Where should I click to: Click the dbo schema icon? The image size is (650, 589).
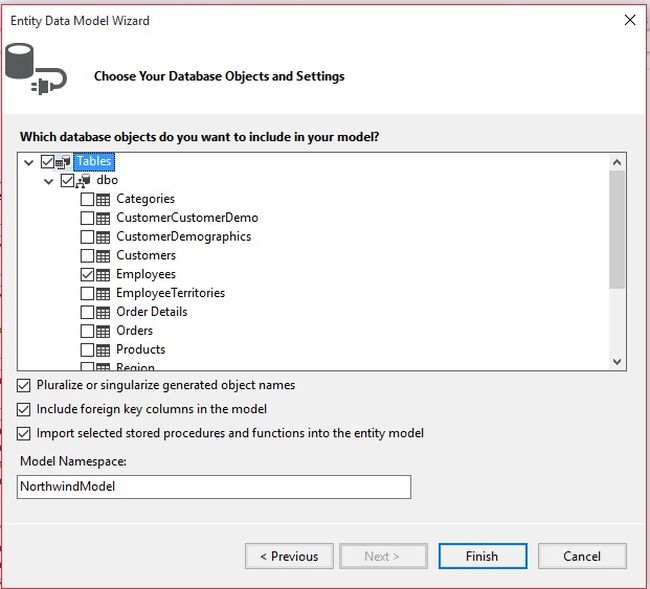[83, 181]
